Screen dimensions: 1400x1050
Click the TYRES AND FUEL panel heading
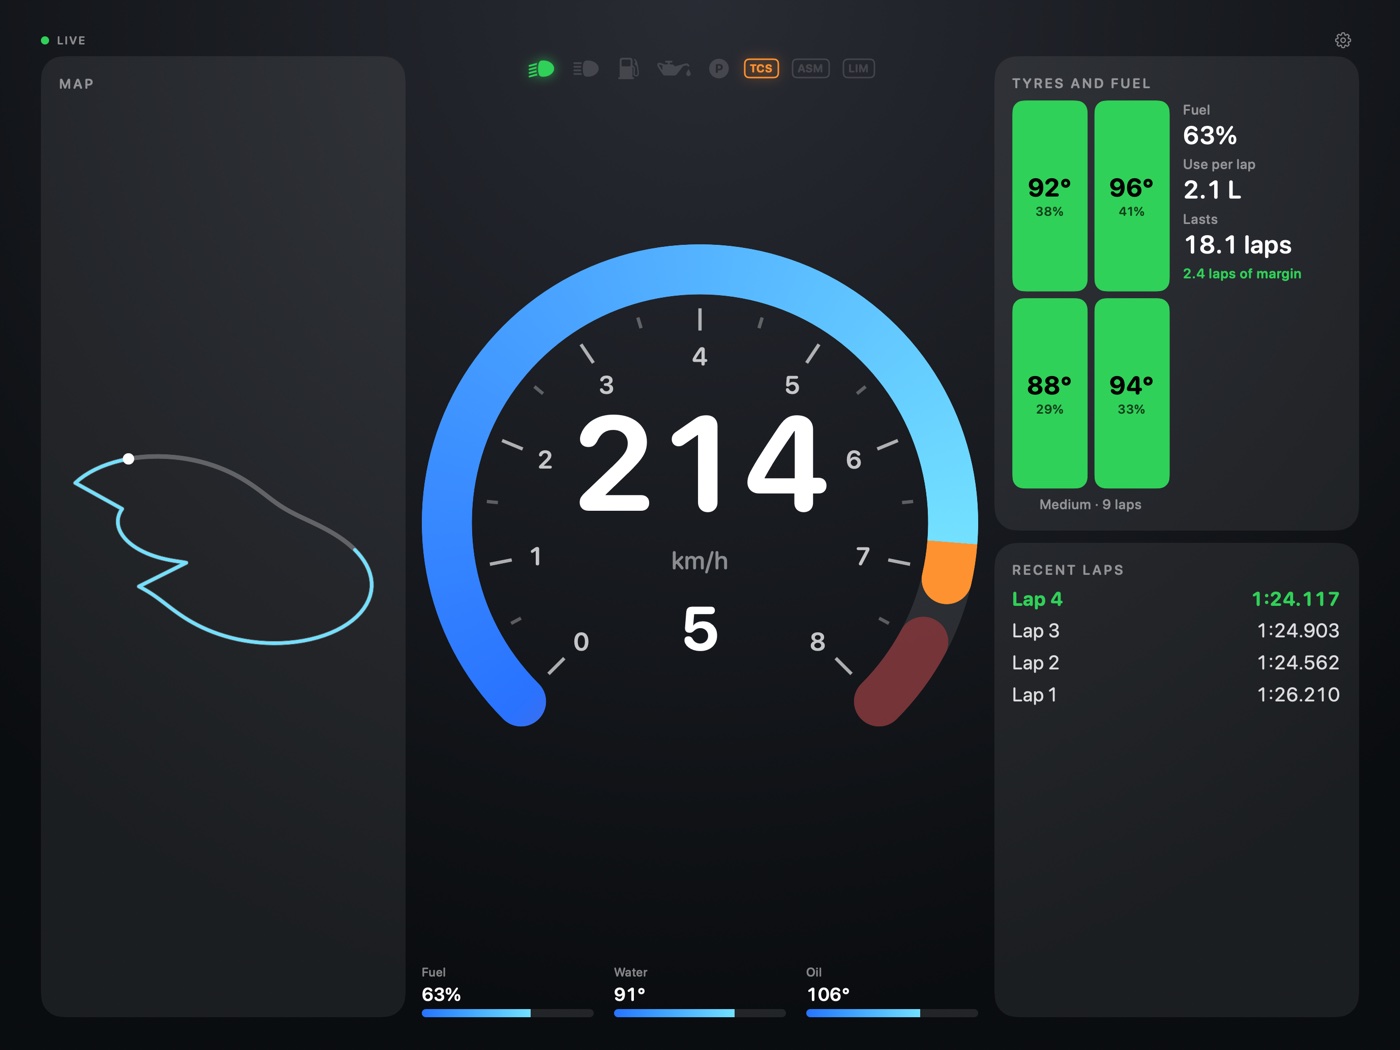point(1081,84)
